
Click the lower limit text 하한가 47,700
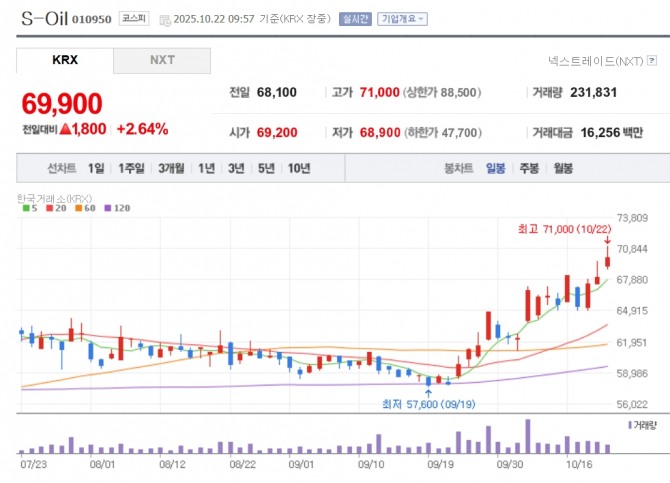point(443,133)
